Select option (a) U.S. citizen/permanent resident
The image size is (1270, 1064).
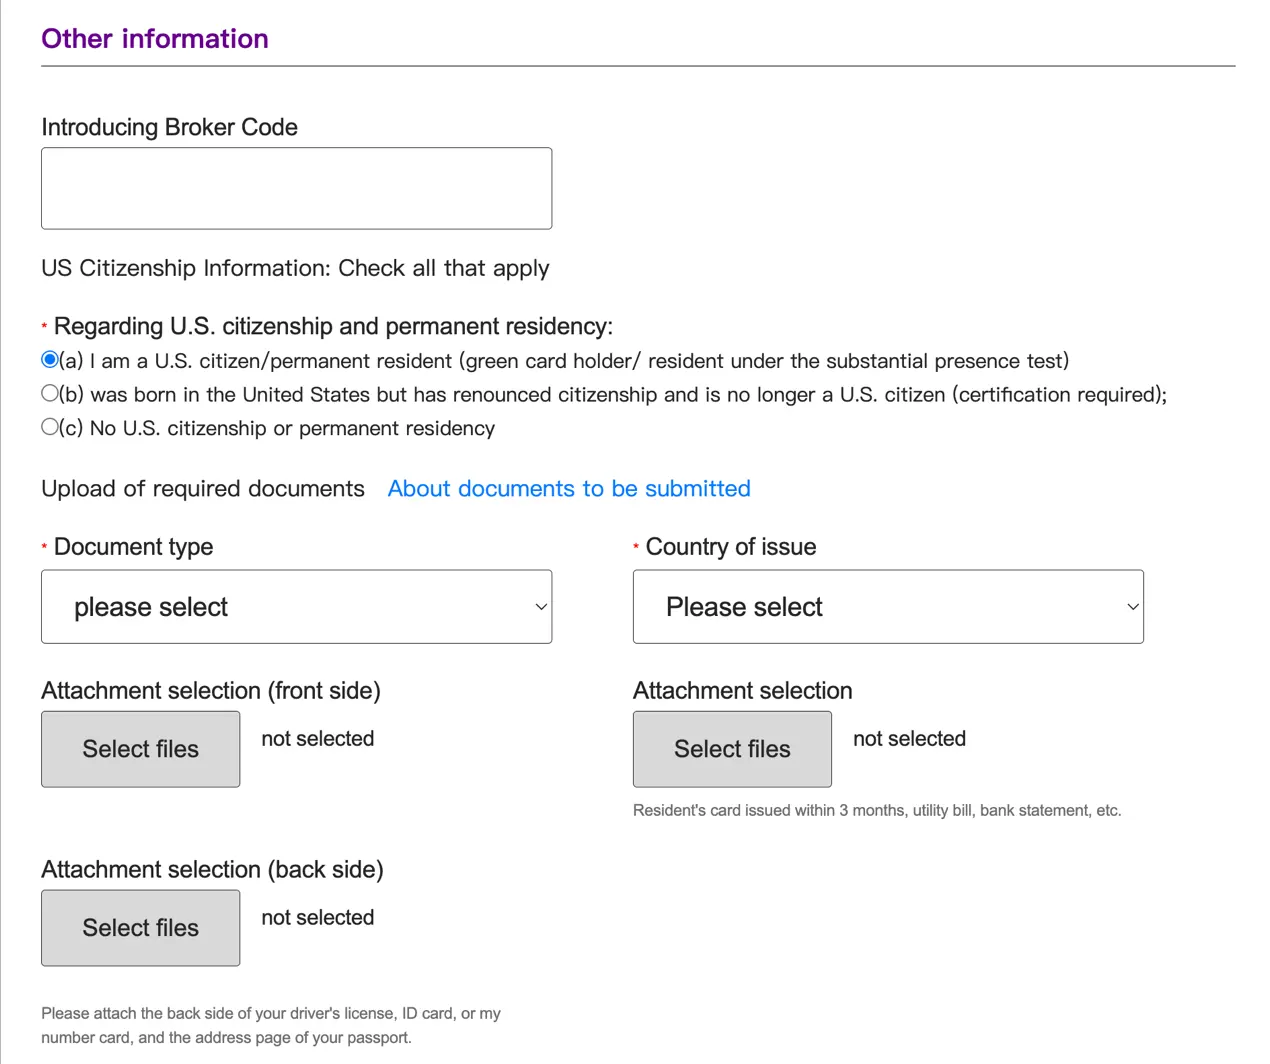(50, 359)
